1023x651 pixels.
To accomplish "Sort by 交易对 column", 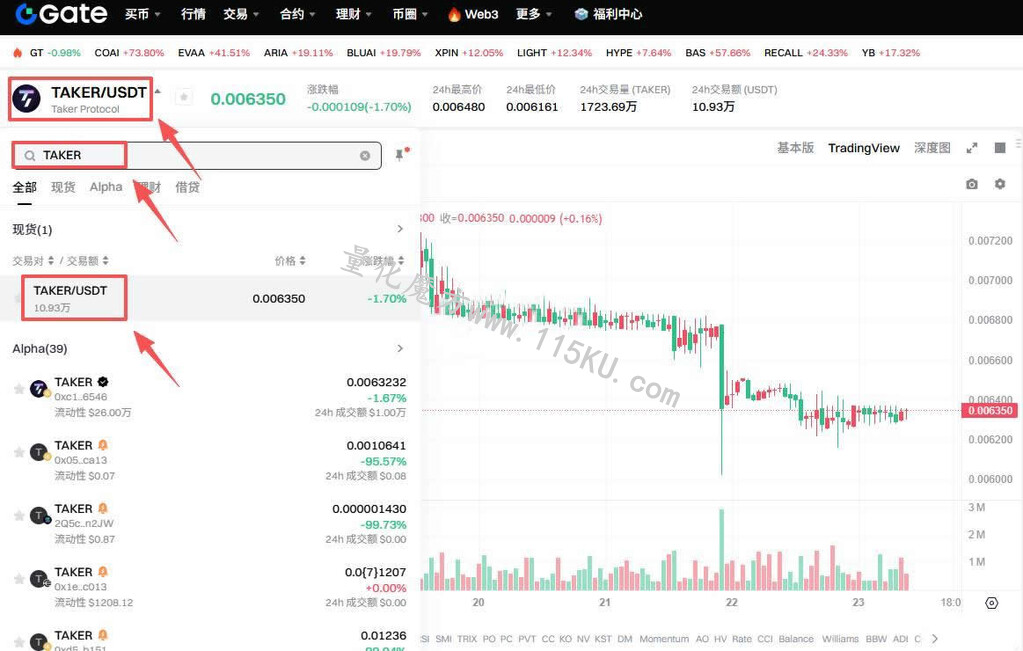I will click(33, 261).
